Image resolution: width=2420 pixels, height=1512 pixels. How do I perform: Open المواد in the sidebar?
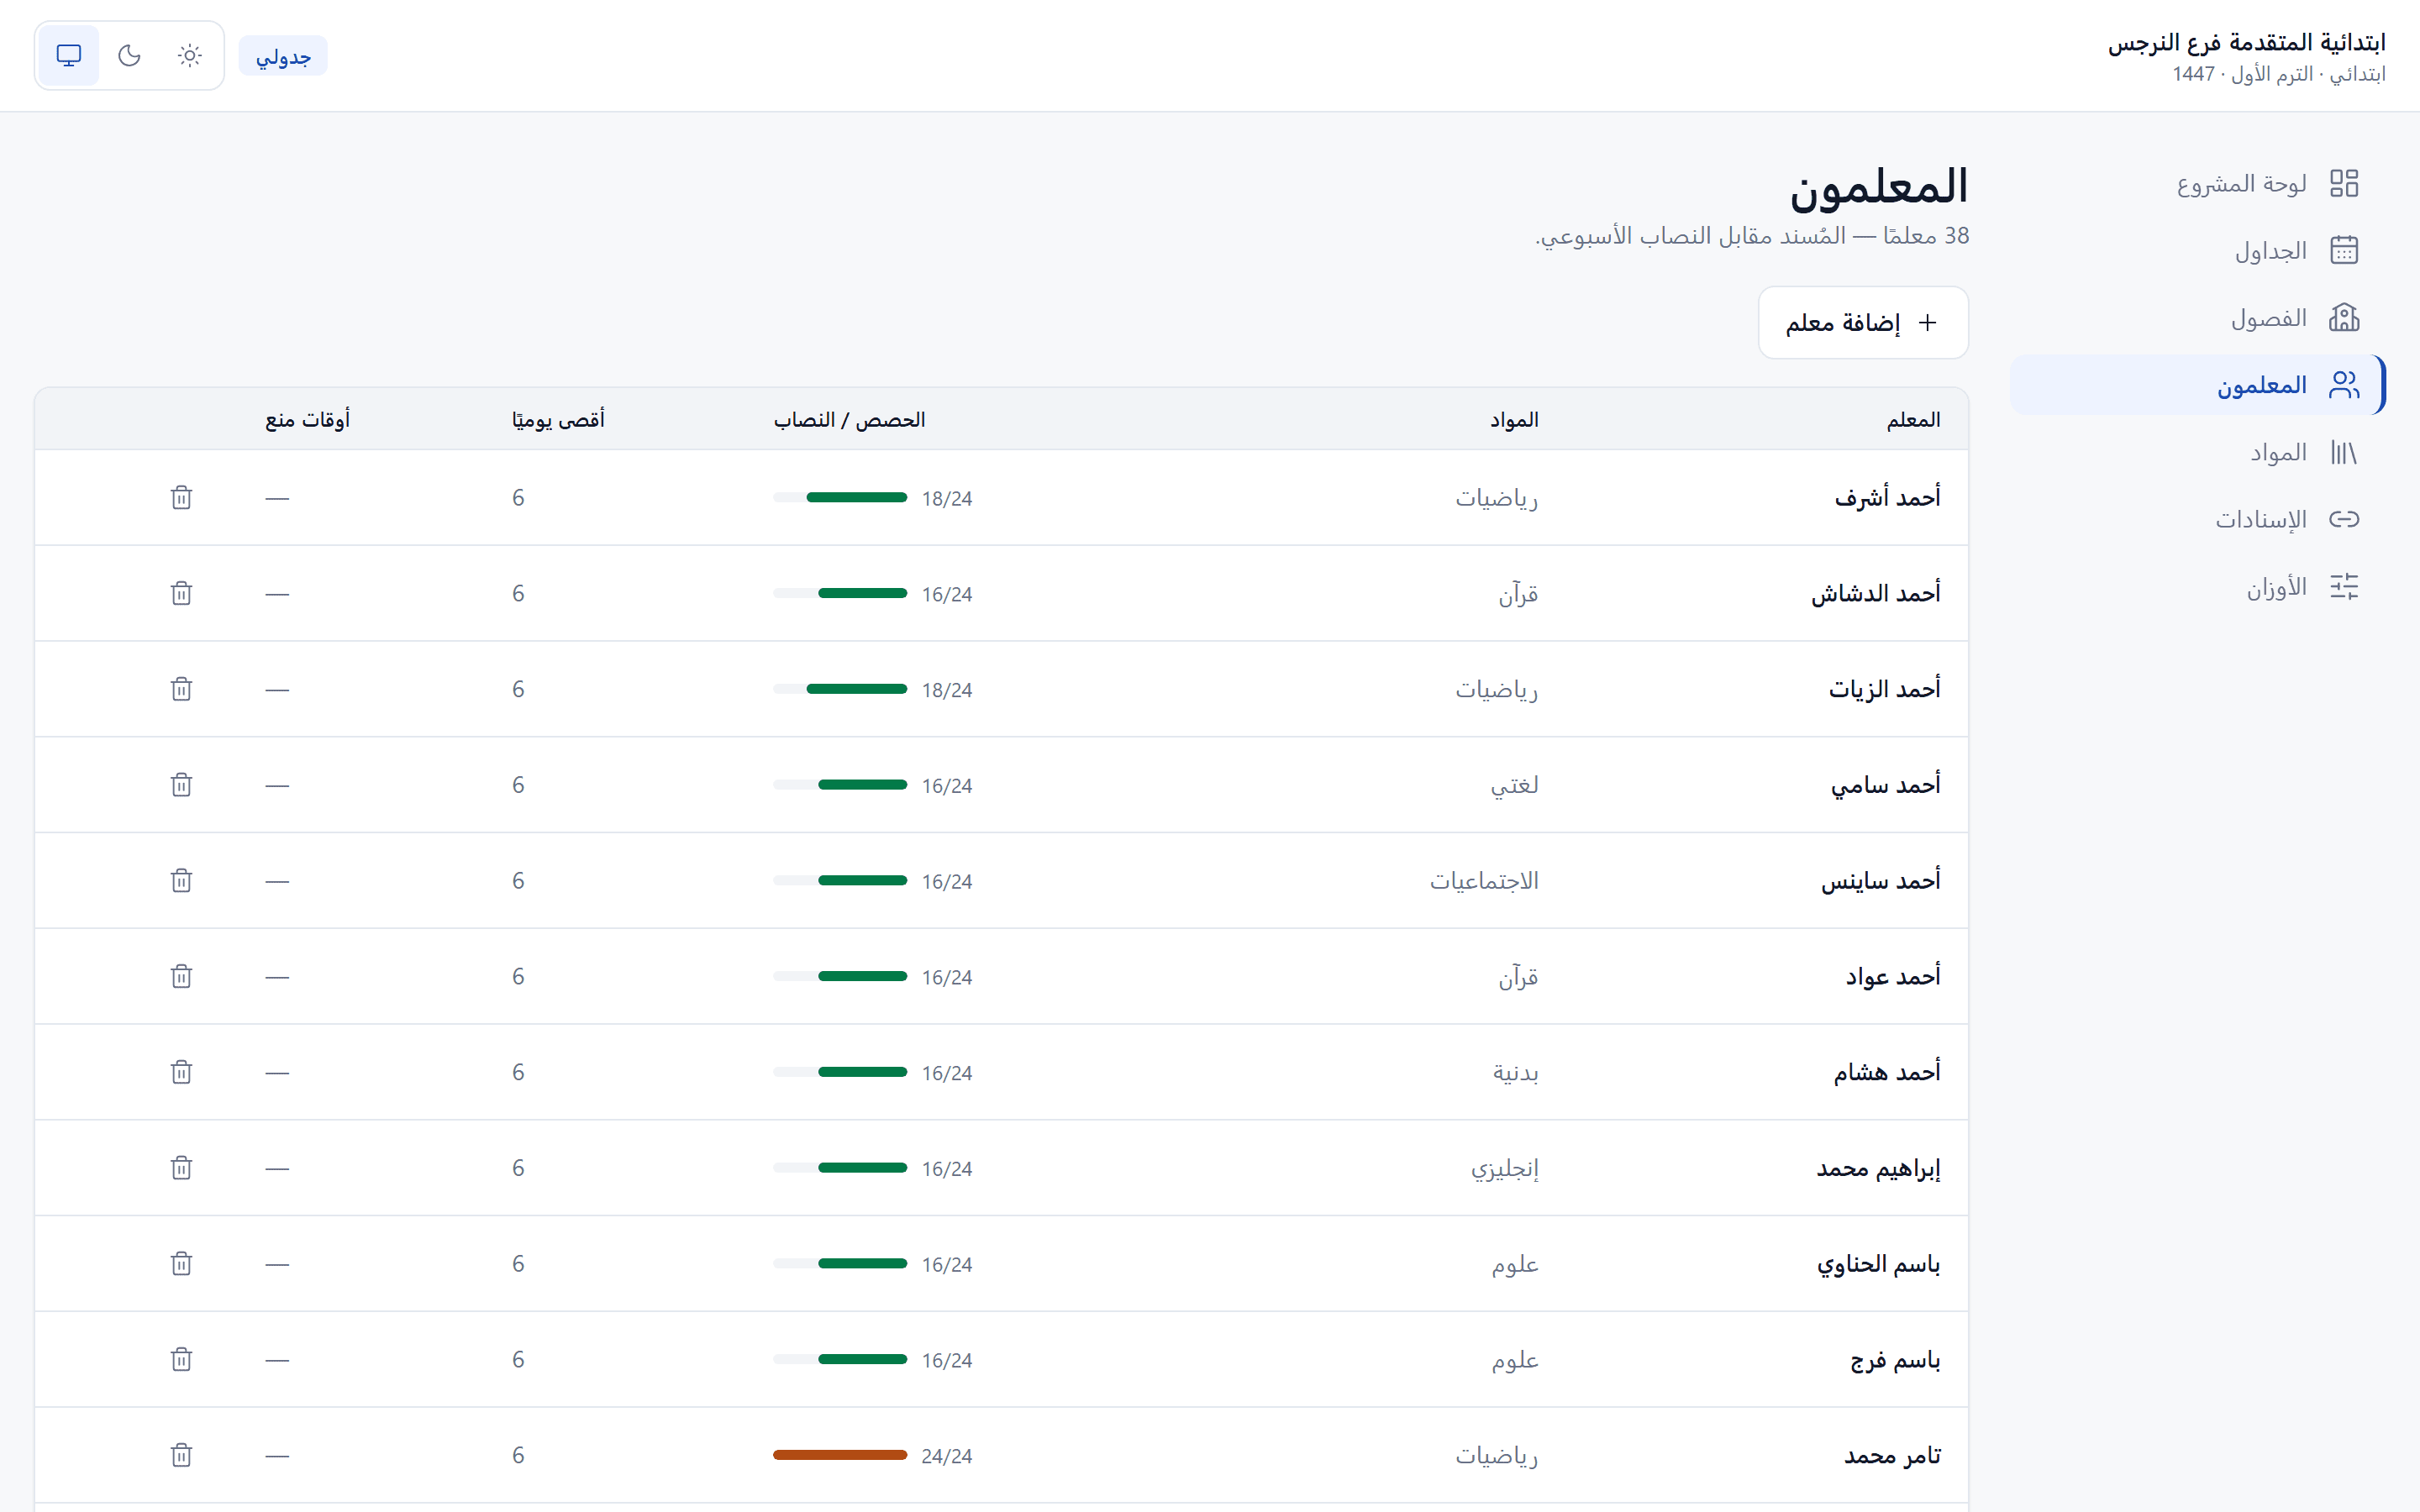[2197, 452]
